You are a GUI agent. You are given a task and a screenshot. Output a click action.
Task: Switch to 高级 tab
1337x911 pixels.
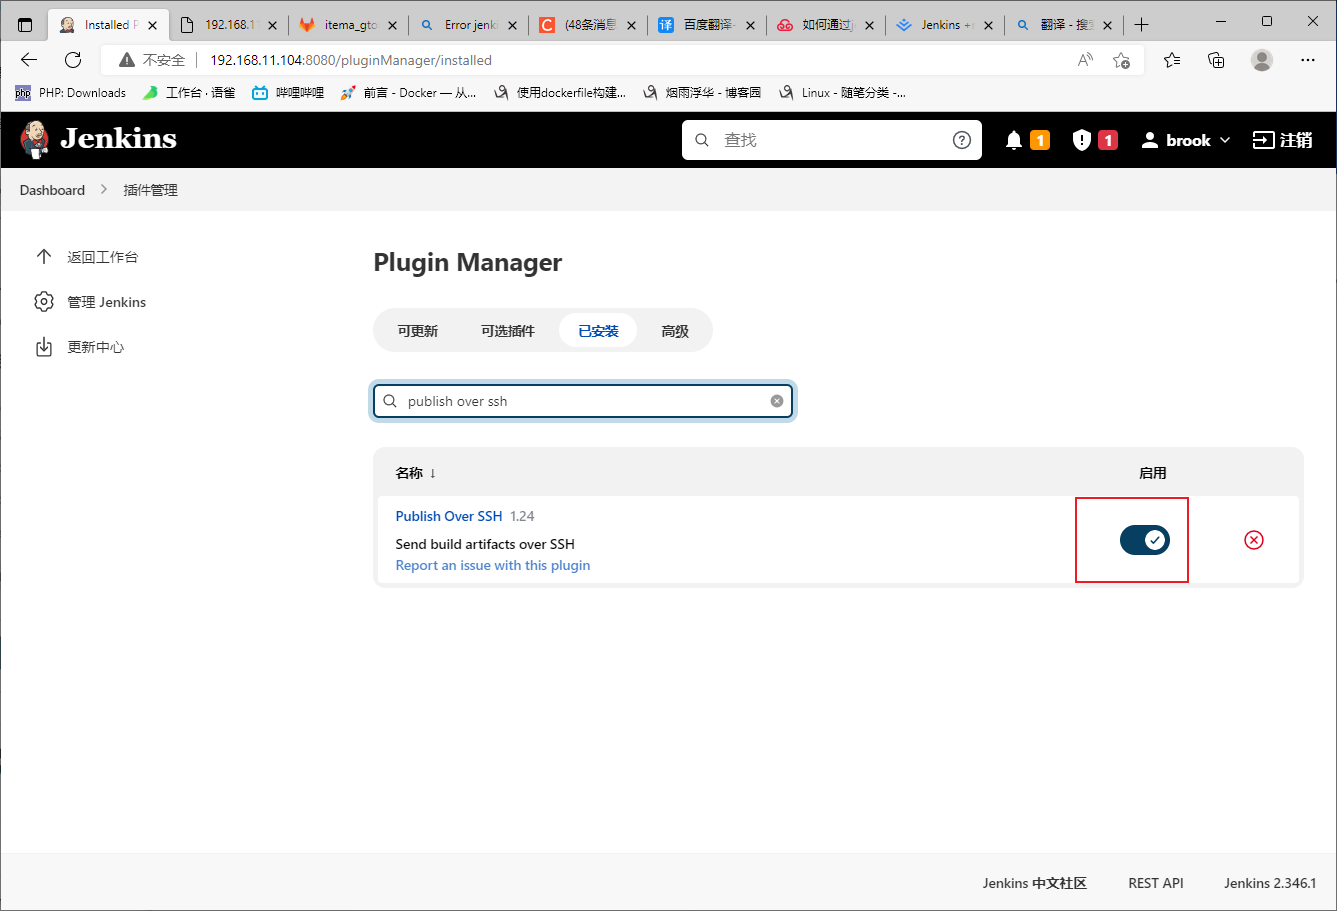(x=675, y=331)
